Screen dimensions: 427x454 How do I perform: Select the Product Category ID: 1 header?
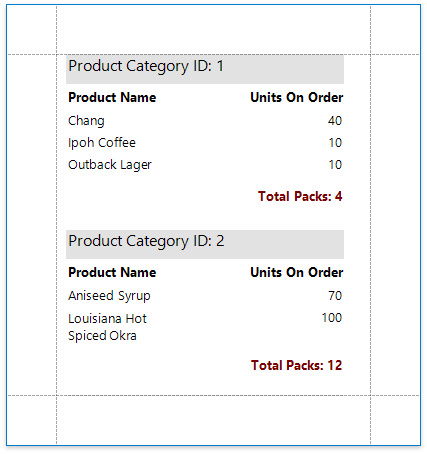(205, 69)
